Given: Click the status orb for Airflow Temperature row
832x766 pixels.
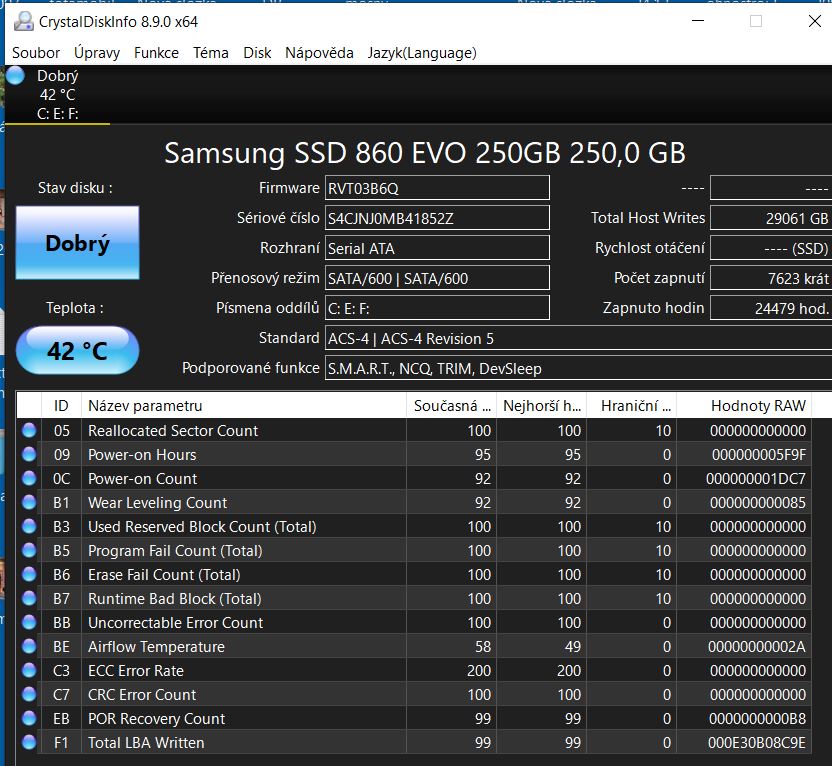Looking at the screenshot, I should pyautogui.click(x=29, y=647).
